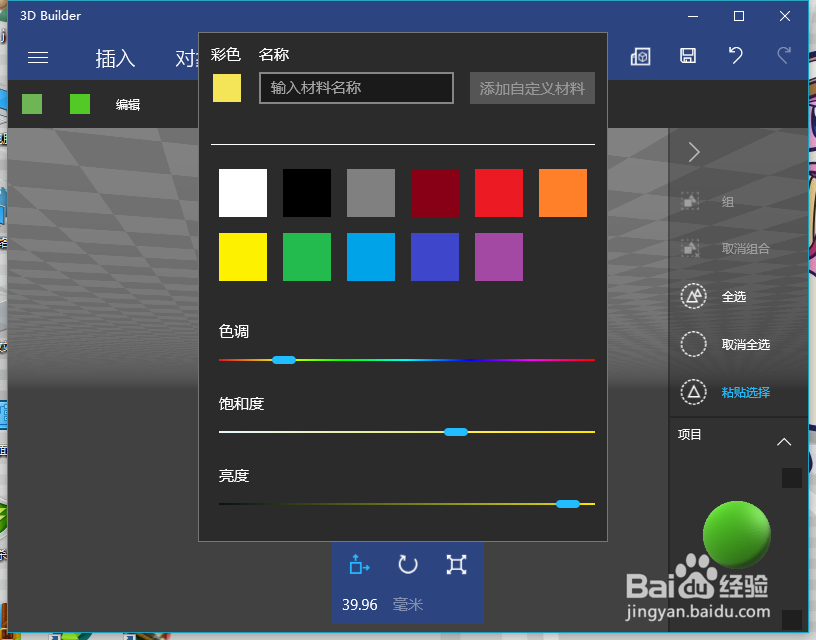Pick the white color swatch
816x640 pixels.
pyautogui.click(x=243, y=193)
